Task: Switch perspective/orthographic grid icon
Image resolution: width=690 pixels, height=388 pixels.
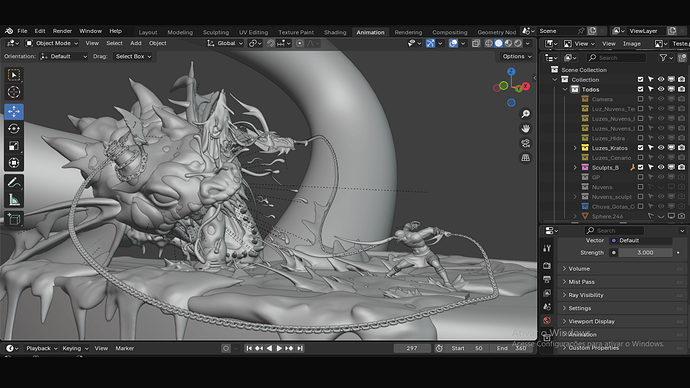Action: pyautogui.click(x=525, y=158)
